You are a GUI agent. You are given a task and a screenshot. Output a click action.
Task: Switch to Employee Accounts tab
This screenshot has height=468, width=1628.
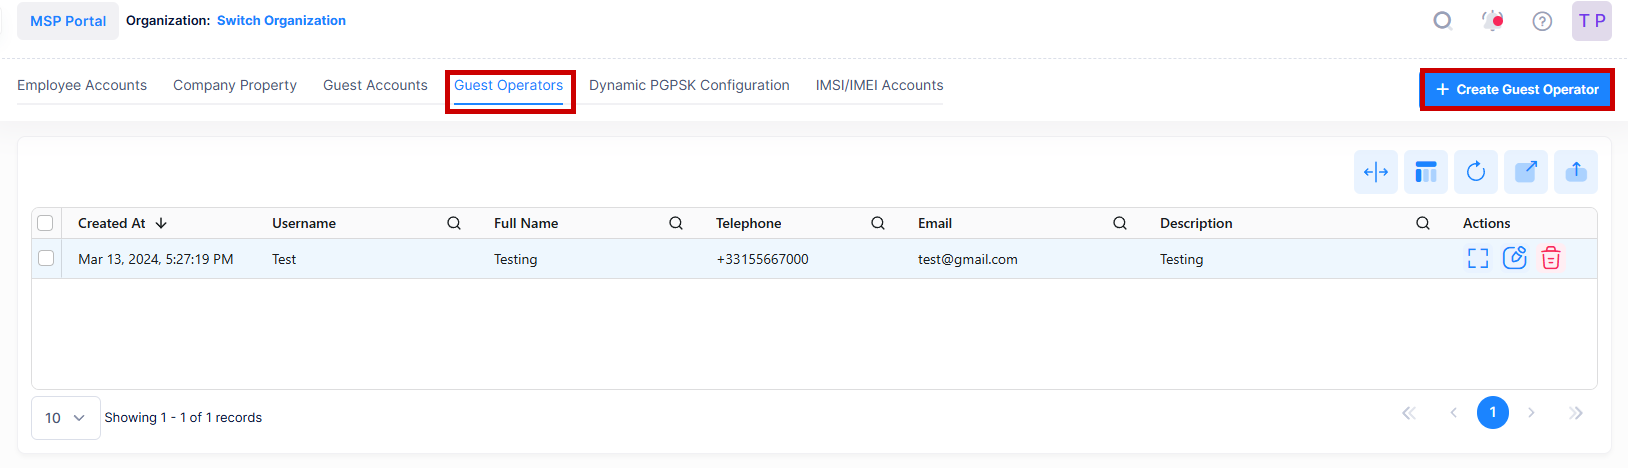(82, 85)
